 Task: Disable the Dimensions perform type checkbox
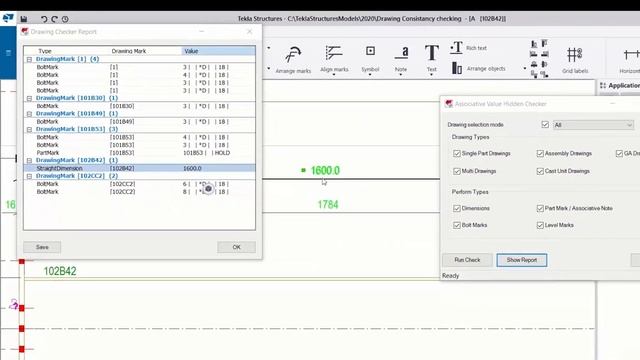pos(457,209)
